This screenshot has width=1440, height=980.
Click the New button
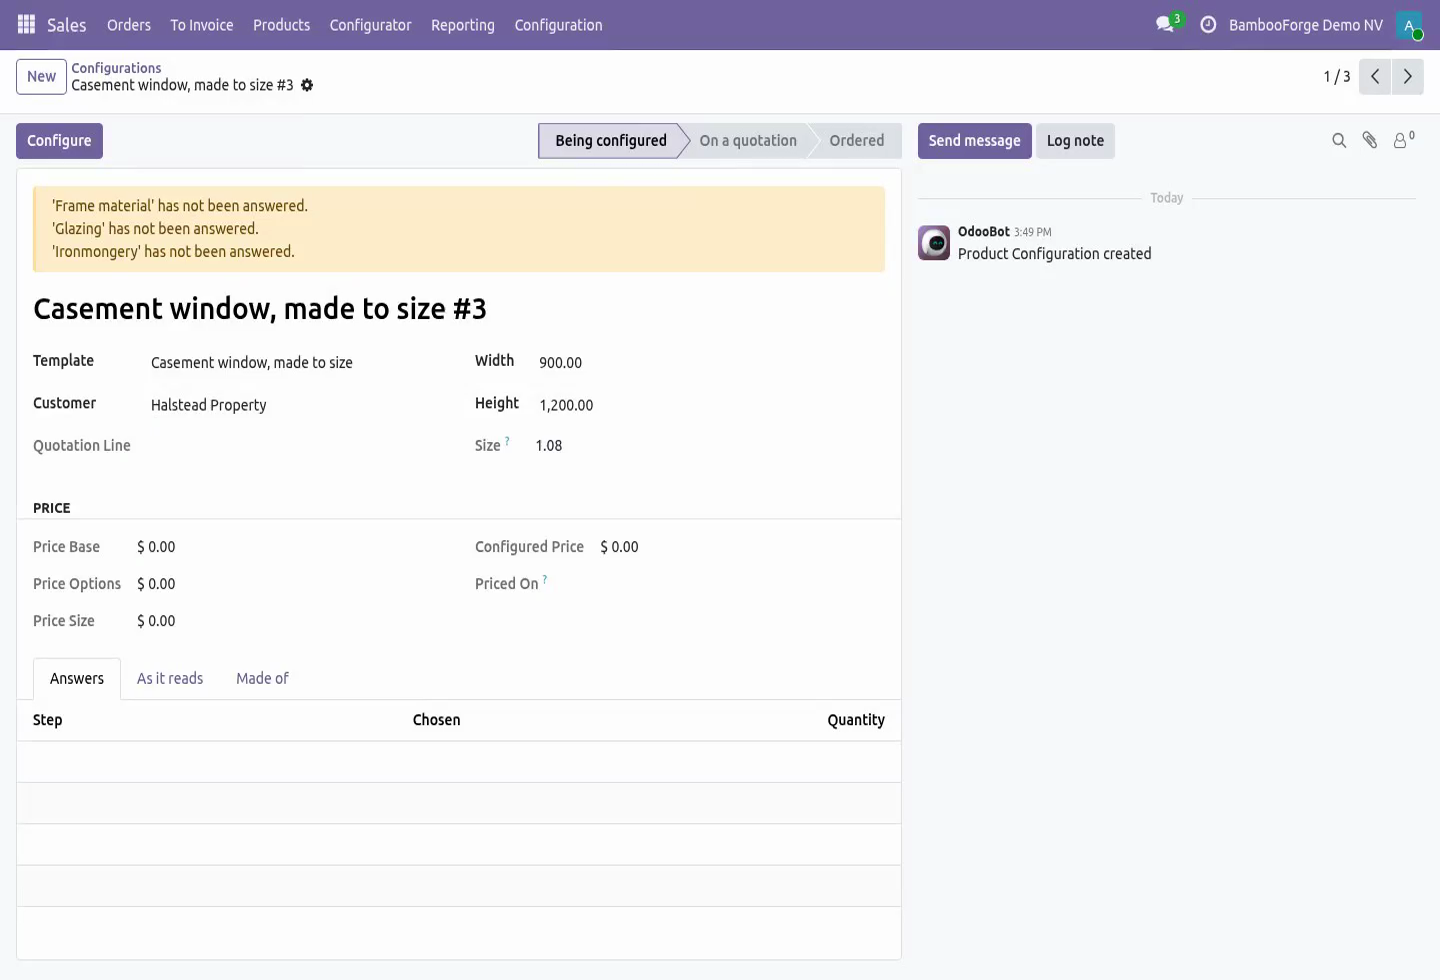41,77
